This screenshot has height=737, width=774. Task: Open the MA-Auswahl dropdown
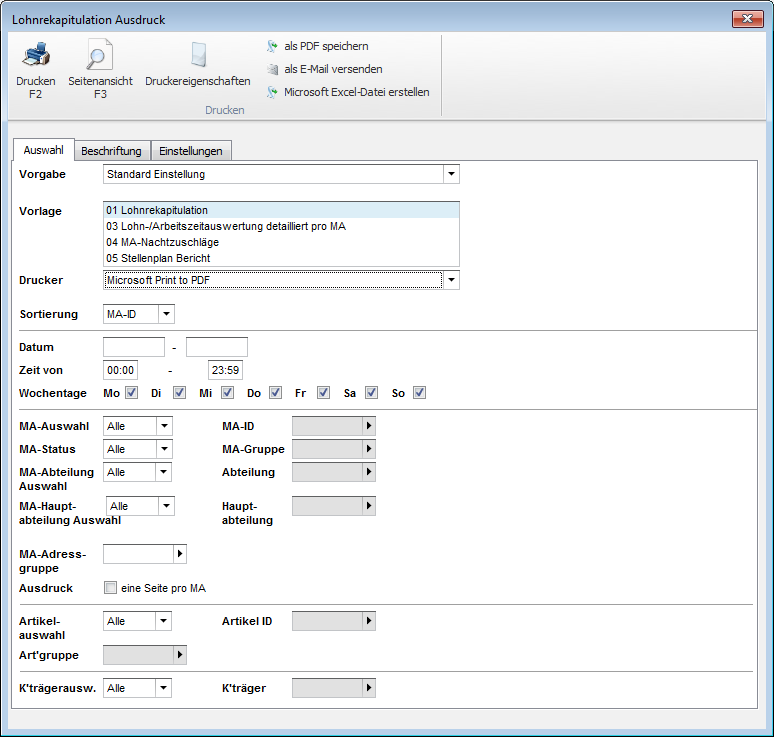[164, 426]
